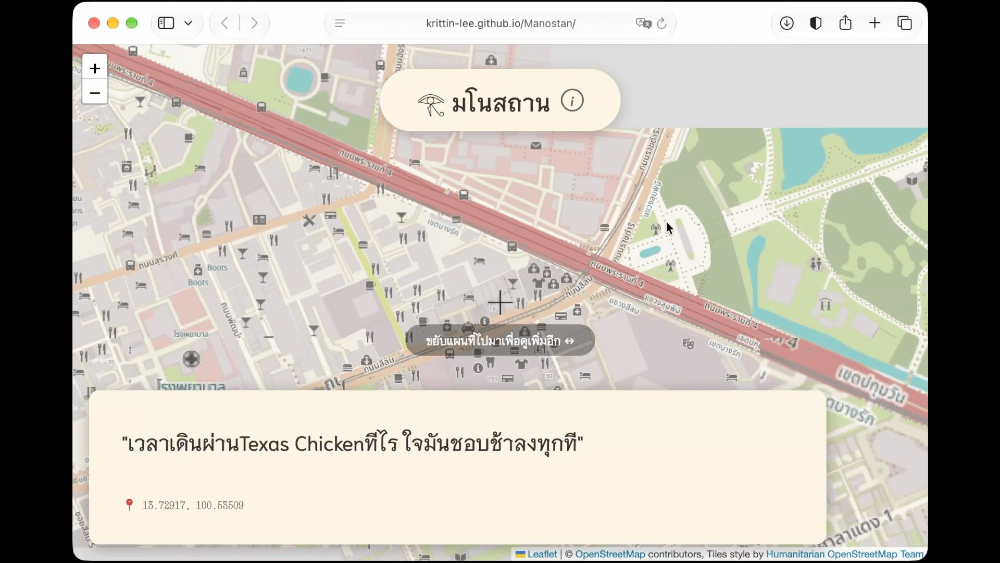Viewport: 1000px width, 563px height.
Task: Show tab overview
Action: [904, 23]
